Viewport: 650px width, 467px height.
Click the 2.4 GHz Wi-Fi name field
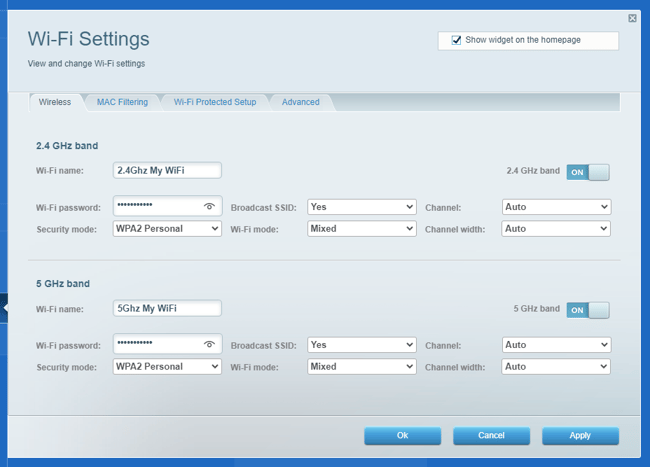[x=167, y=170]
